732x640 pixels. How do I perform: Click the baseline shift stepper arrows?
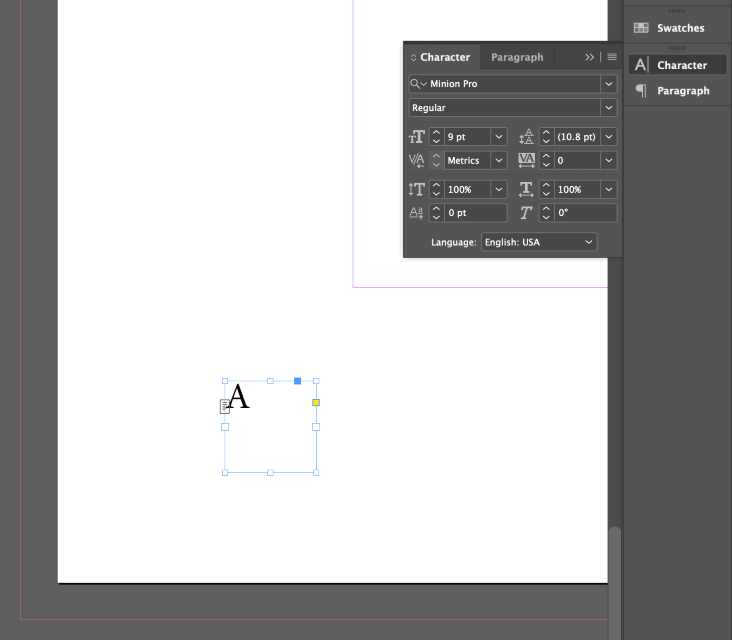[x=436, y=213]
